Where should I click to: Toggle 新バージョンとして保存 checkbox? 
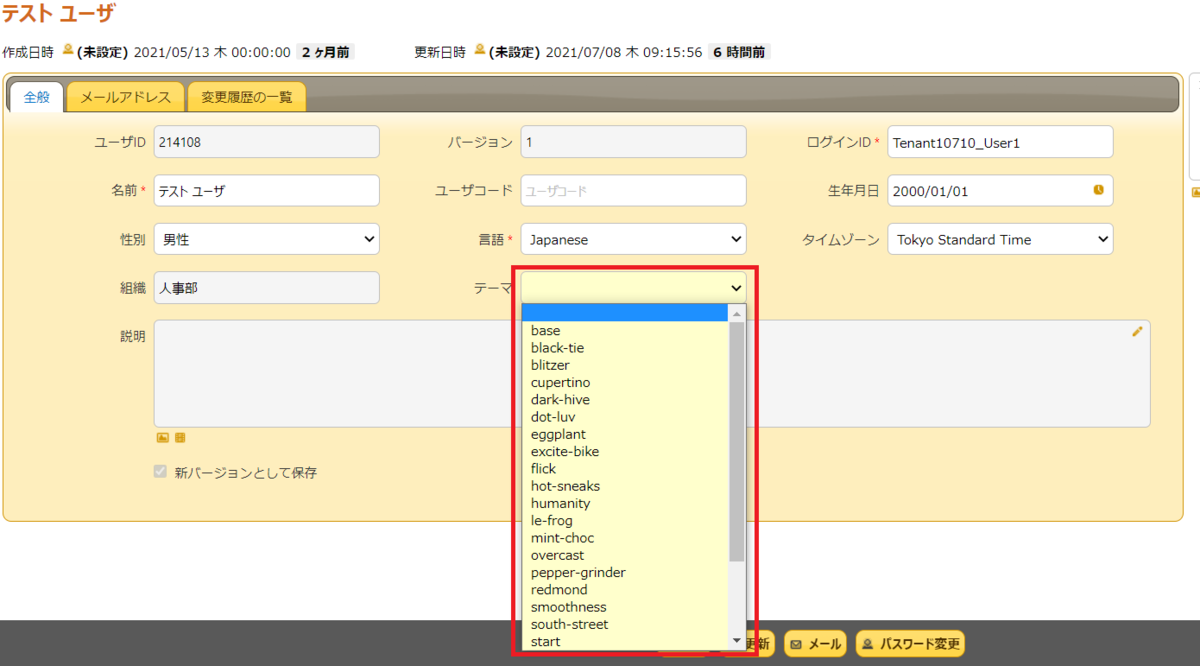160,471
